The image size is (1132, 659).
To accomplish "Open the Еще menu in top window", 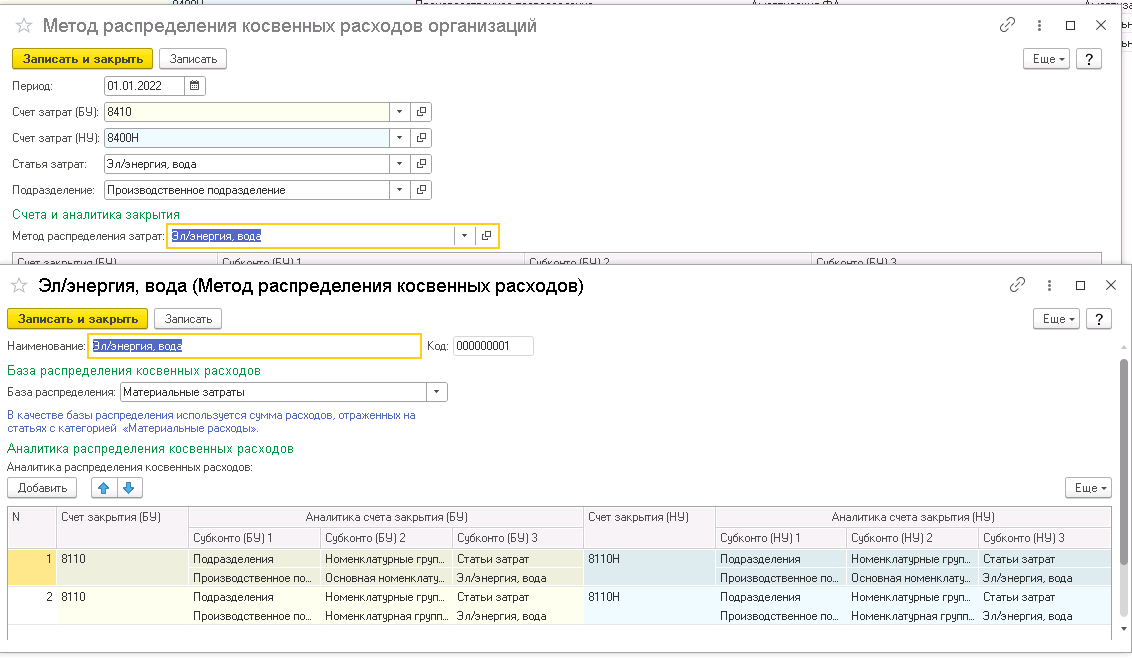I will pyautogui.click(x=1046, y=59).
